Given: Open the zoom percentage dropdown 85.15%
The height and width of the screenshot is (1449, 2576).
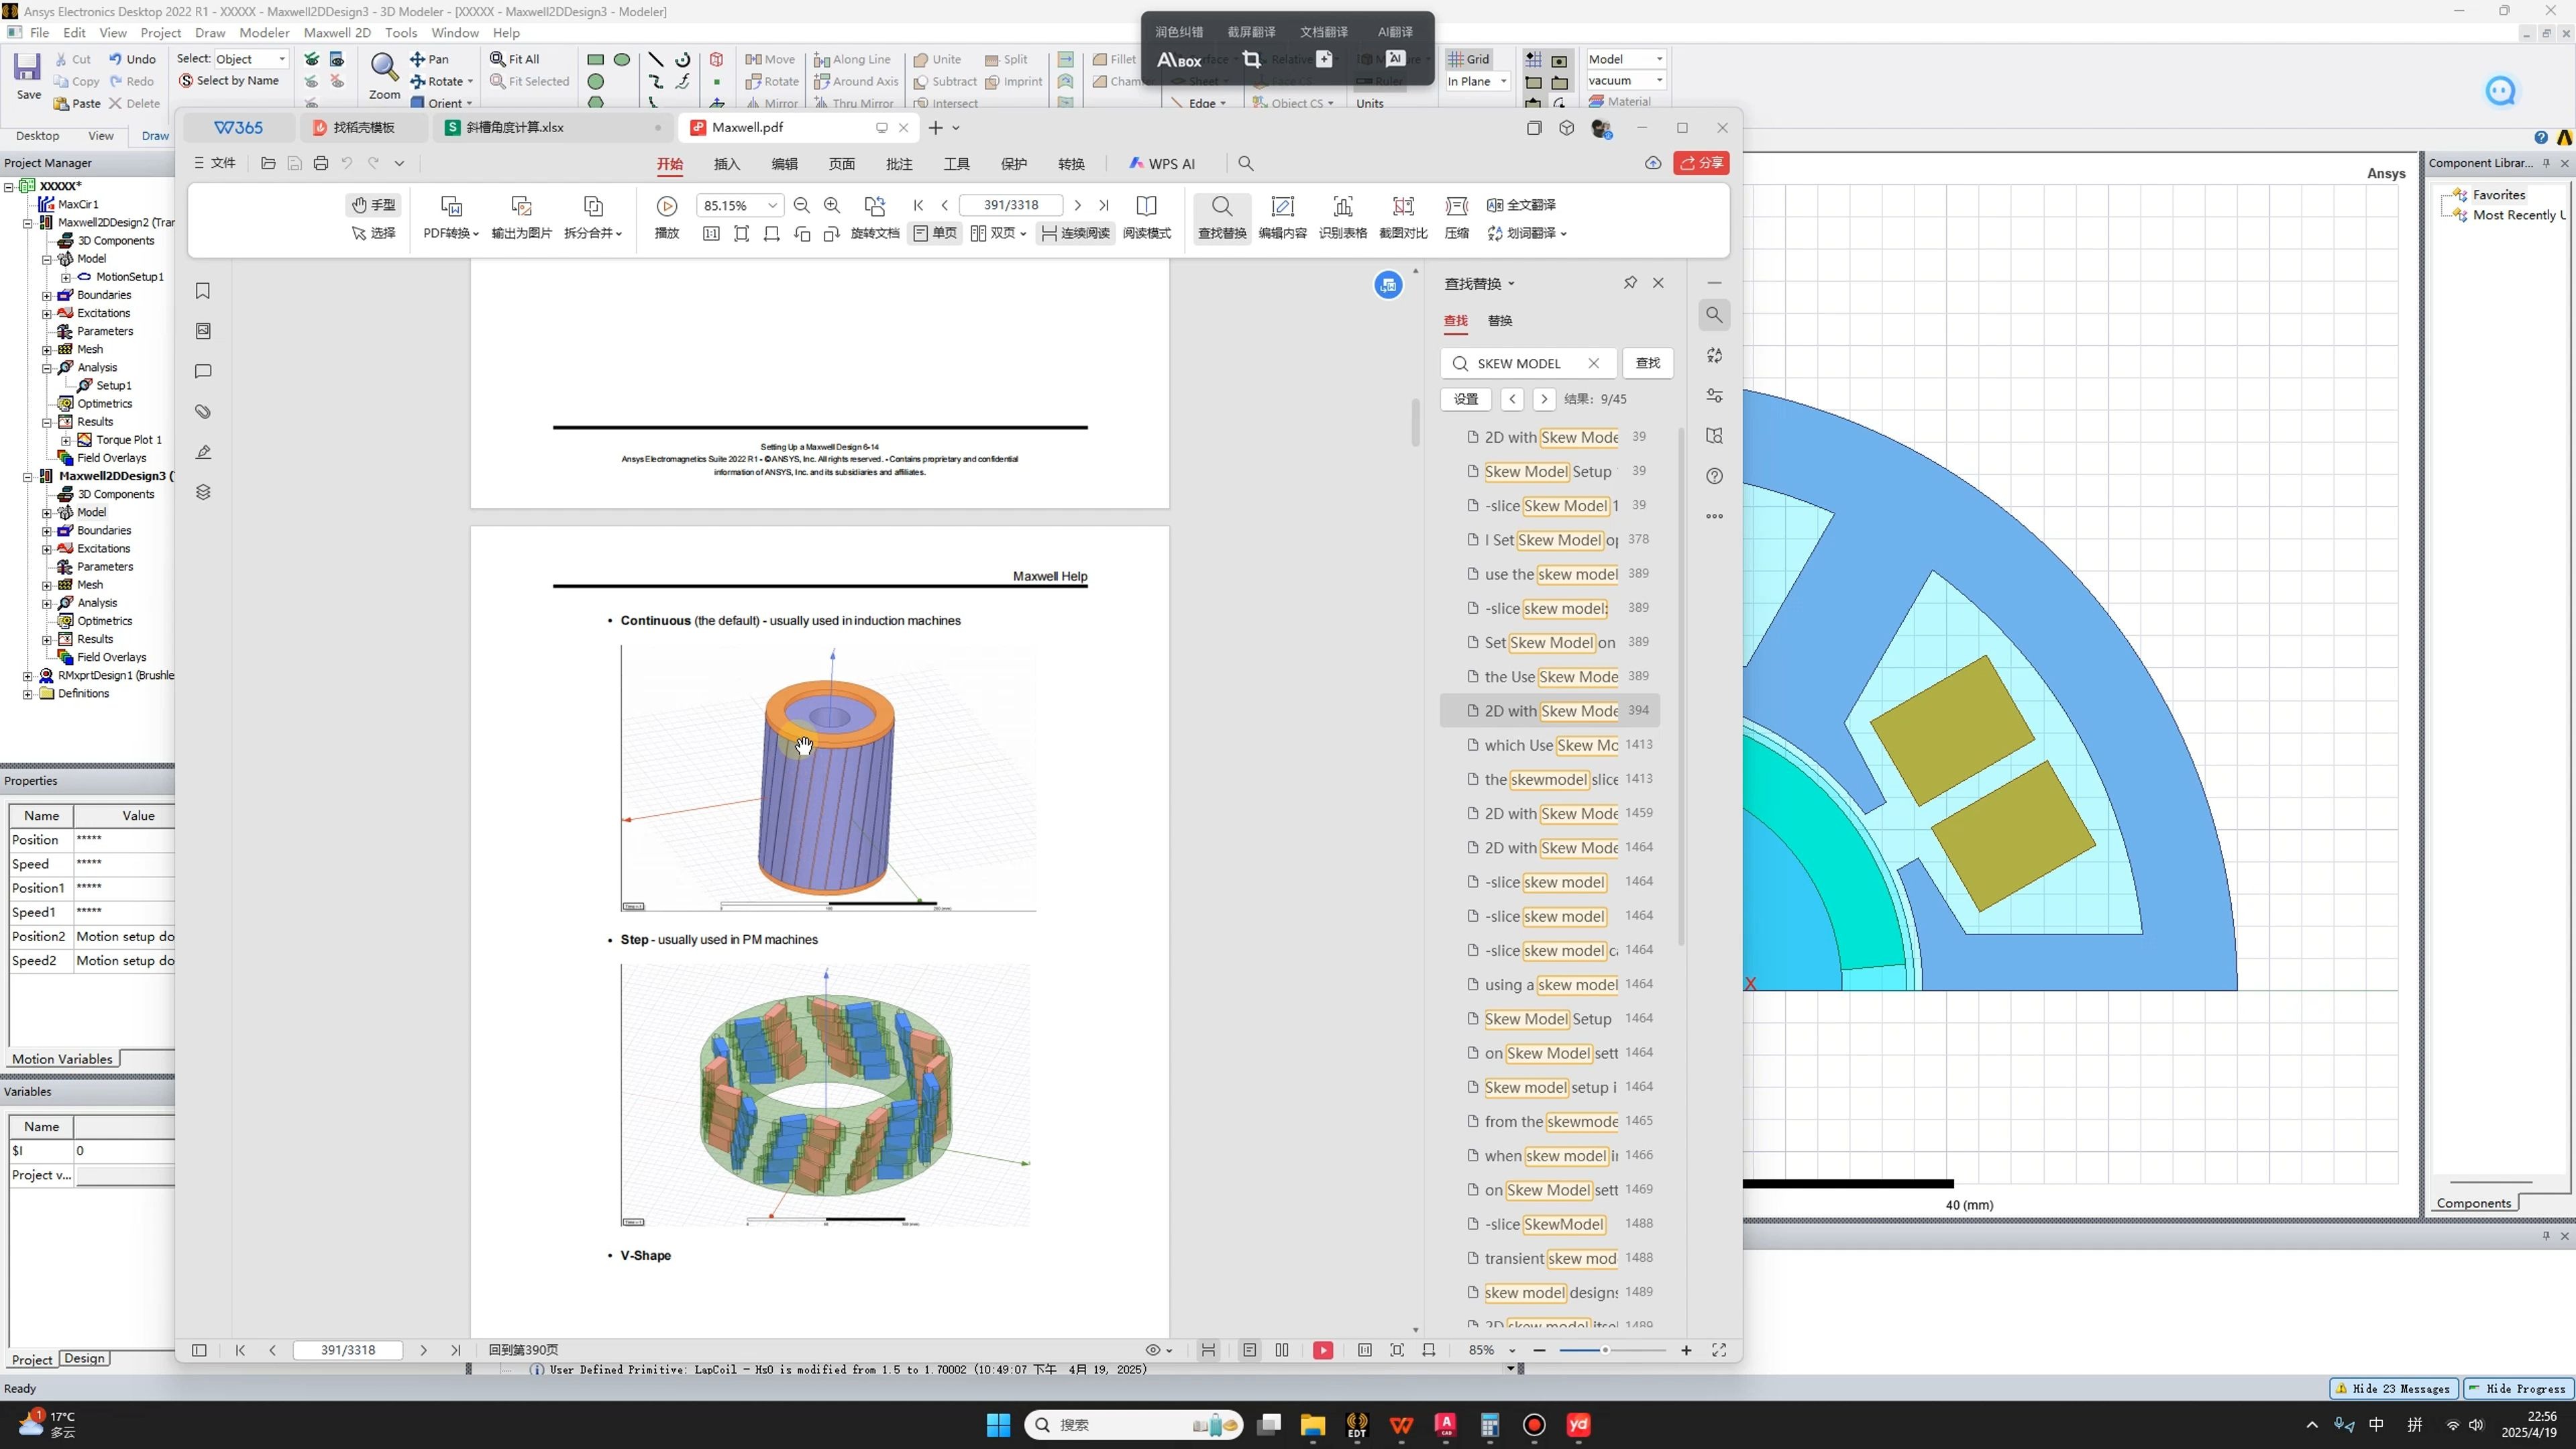Looking at the screenshot, I should tap(772, 205).
